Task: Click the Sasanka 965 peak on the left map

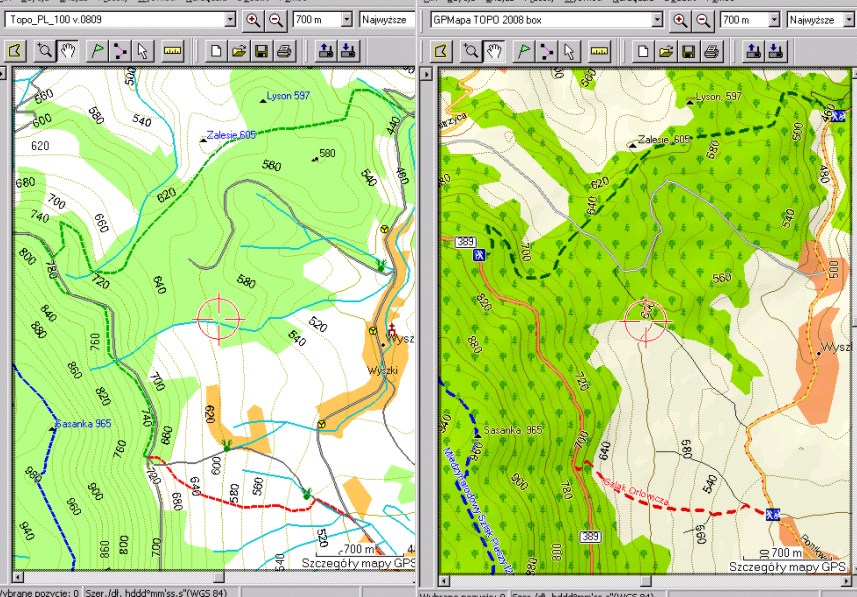Action: pos(52,429)
